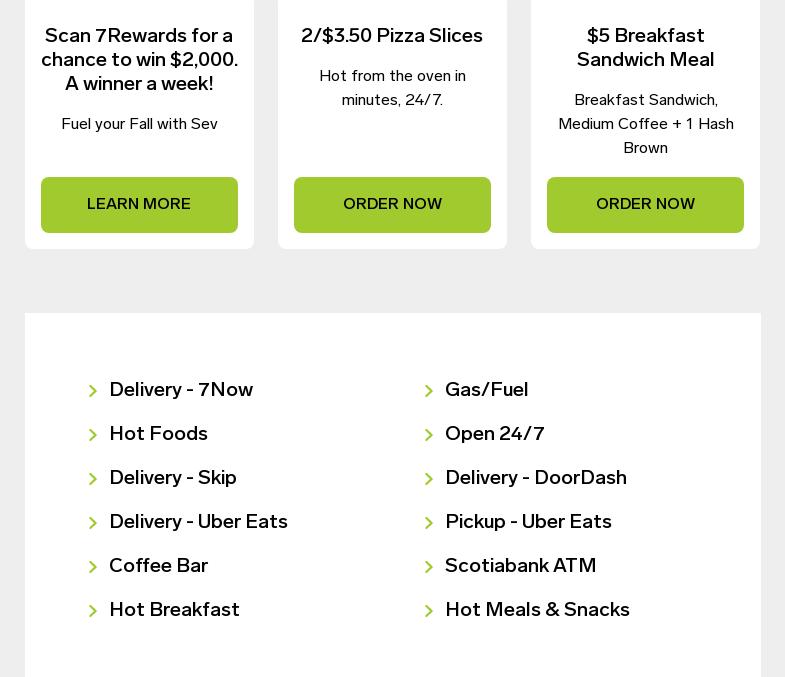Click the Hot Meals & Snacks text
Viewport: 785px width, 677px height.
(537, 610)
